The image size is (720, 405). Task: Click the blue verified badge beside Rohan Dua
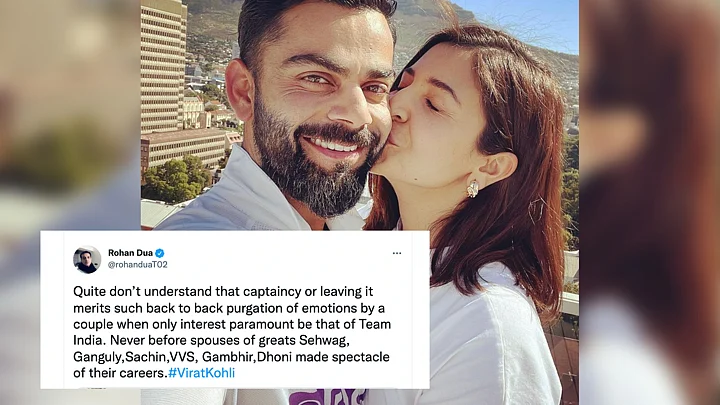(x=160, y=253)
